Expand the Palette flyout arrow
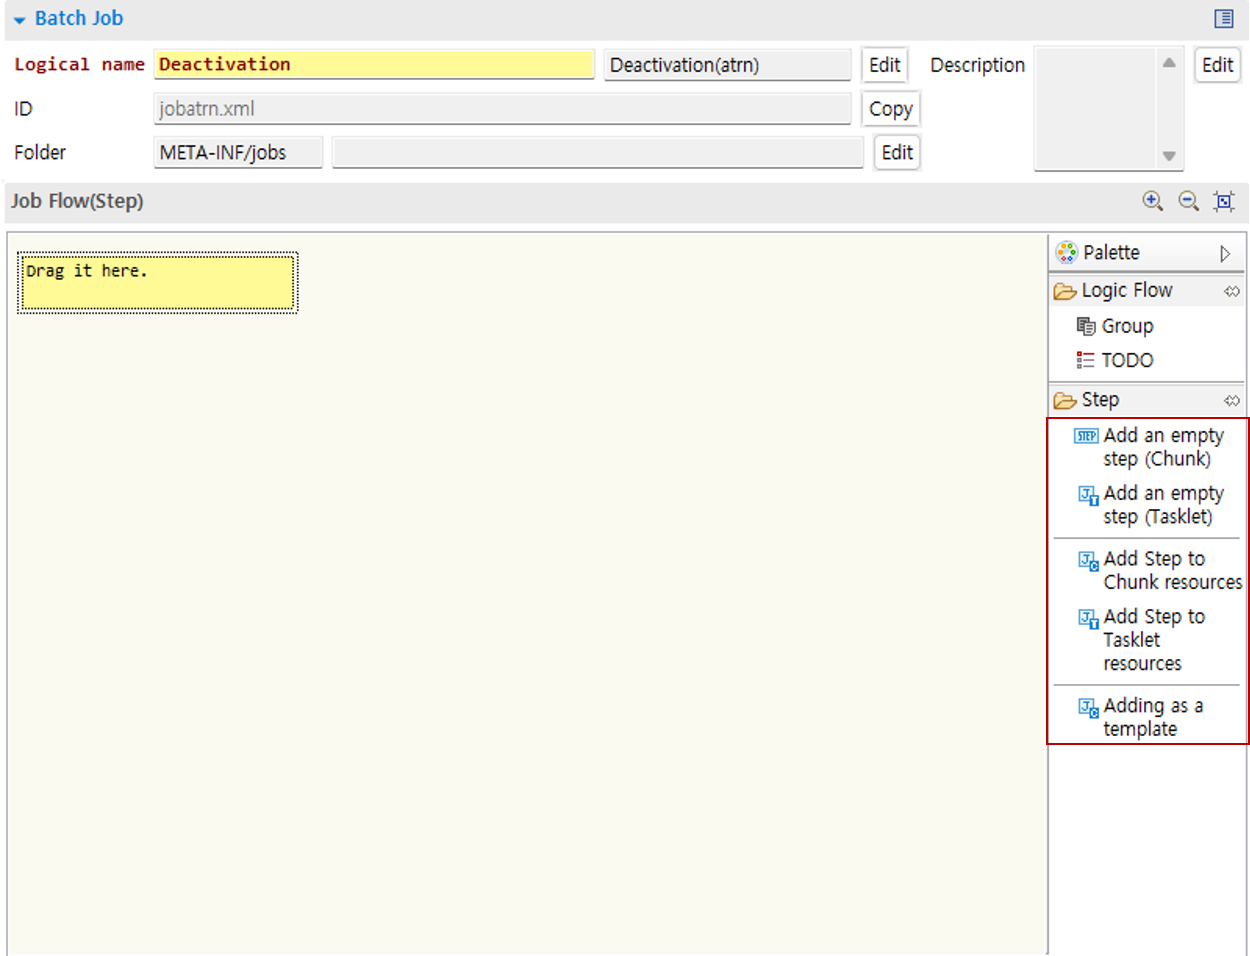The width and height of the screenshot is (1250, 956). 1225,254
